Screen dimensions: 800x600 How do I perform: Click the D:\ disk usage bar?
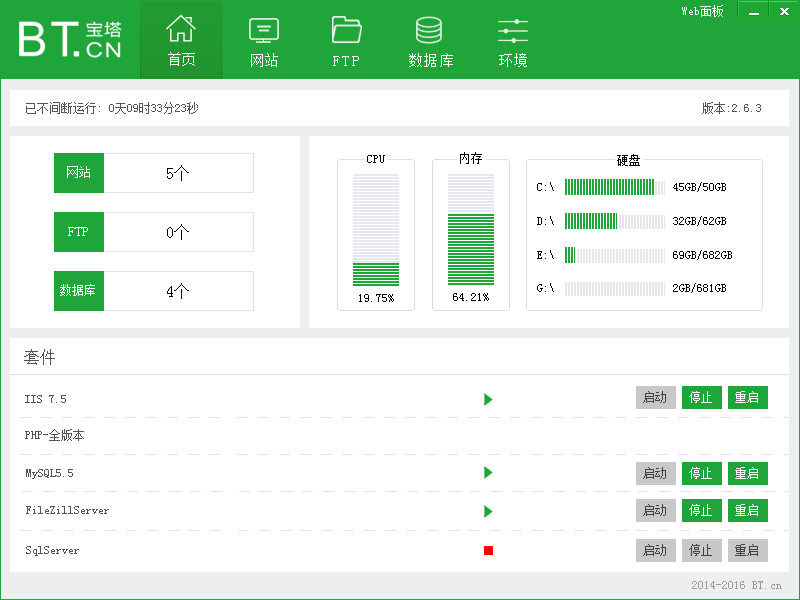pos(615,221)
